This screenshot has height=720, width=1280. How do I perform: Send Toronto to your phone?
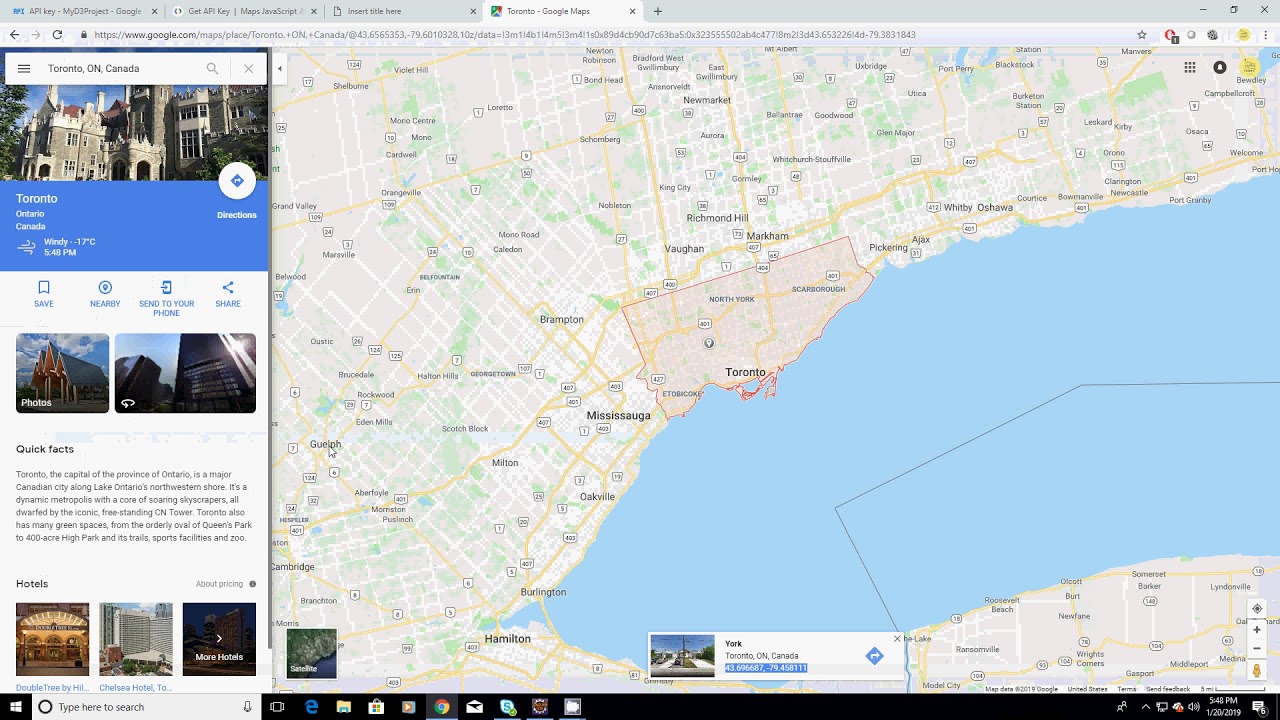(x=166, y=298)
